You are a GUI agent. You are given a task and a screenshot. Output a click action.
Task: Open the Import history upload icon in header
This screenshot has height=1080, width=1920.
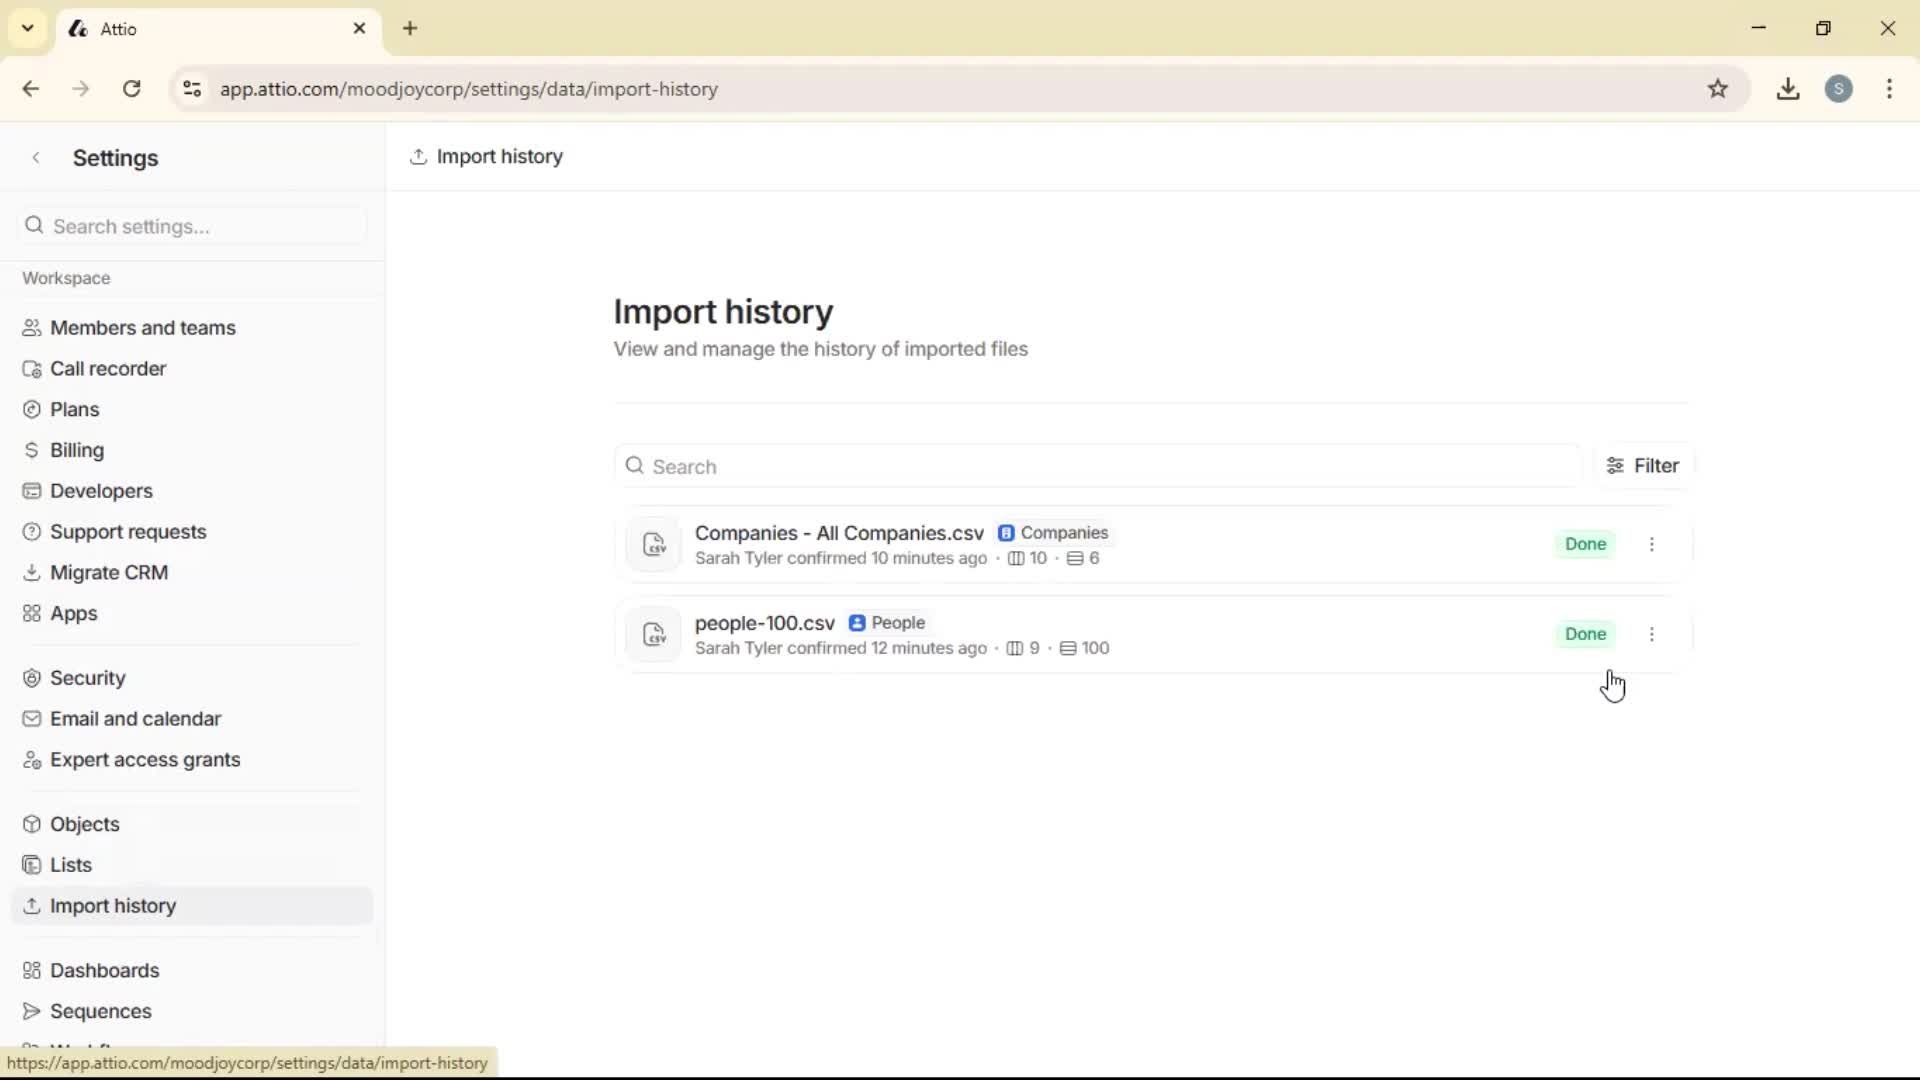419,157
